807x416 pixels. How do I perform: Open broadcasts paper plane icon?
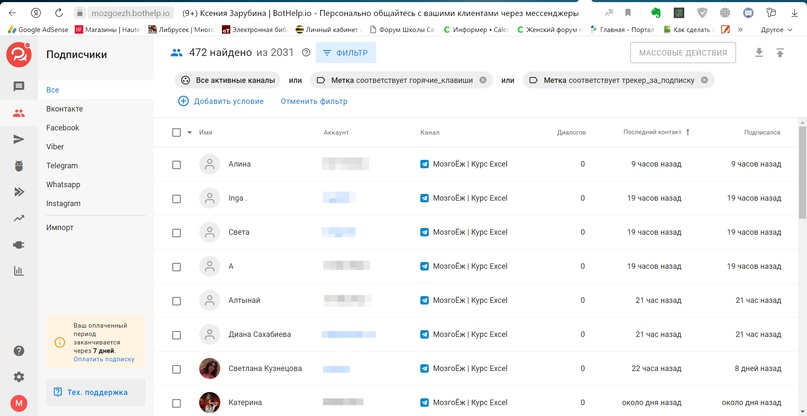(18, 140)
